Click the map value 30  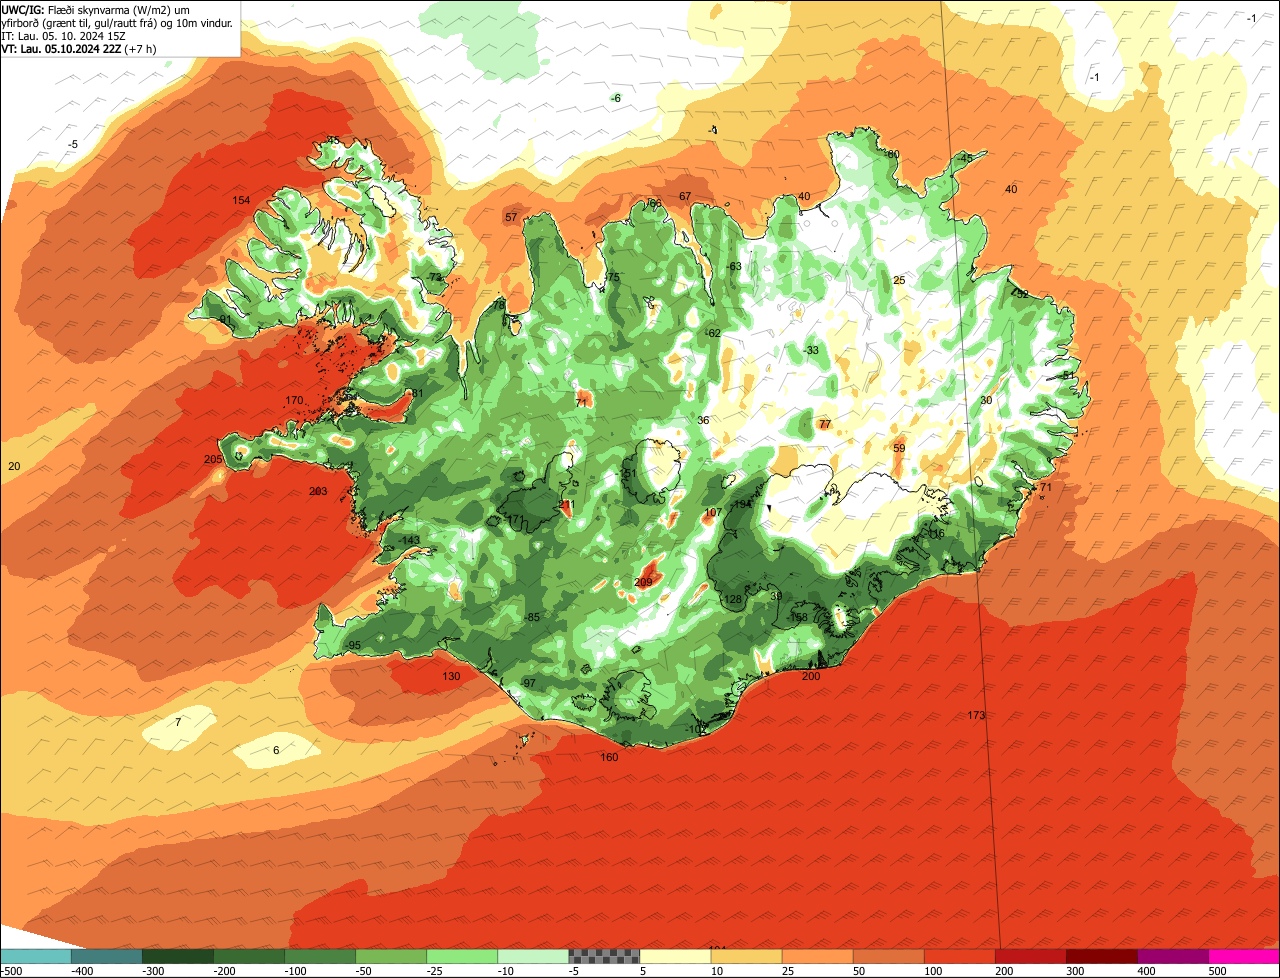coord(986,400)
